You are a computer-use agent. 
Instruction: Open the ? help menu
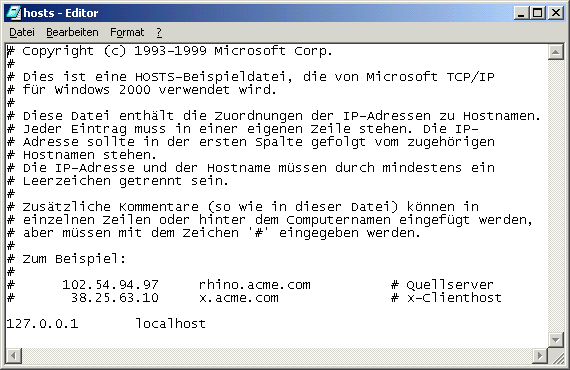click(159, 33)
